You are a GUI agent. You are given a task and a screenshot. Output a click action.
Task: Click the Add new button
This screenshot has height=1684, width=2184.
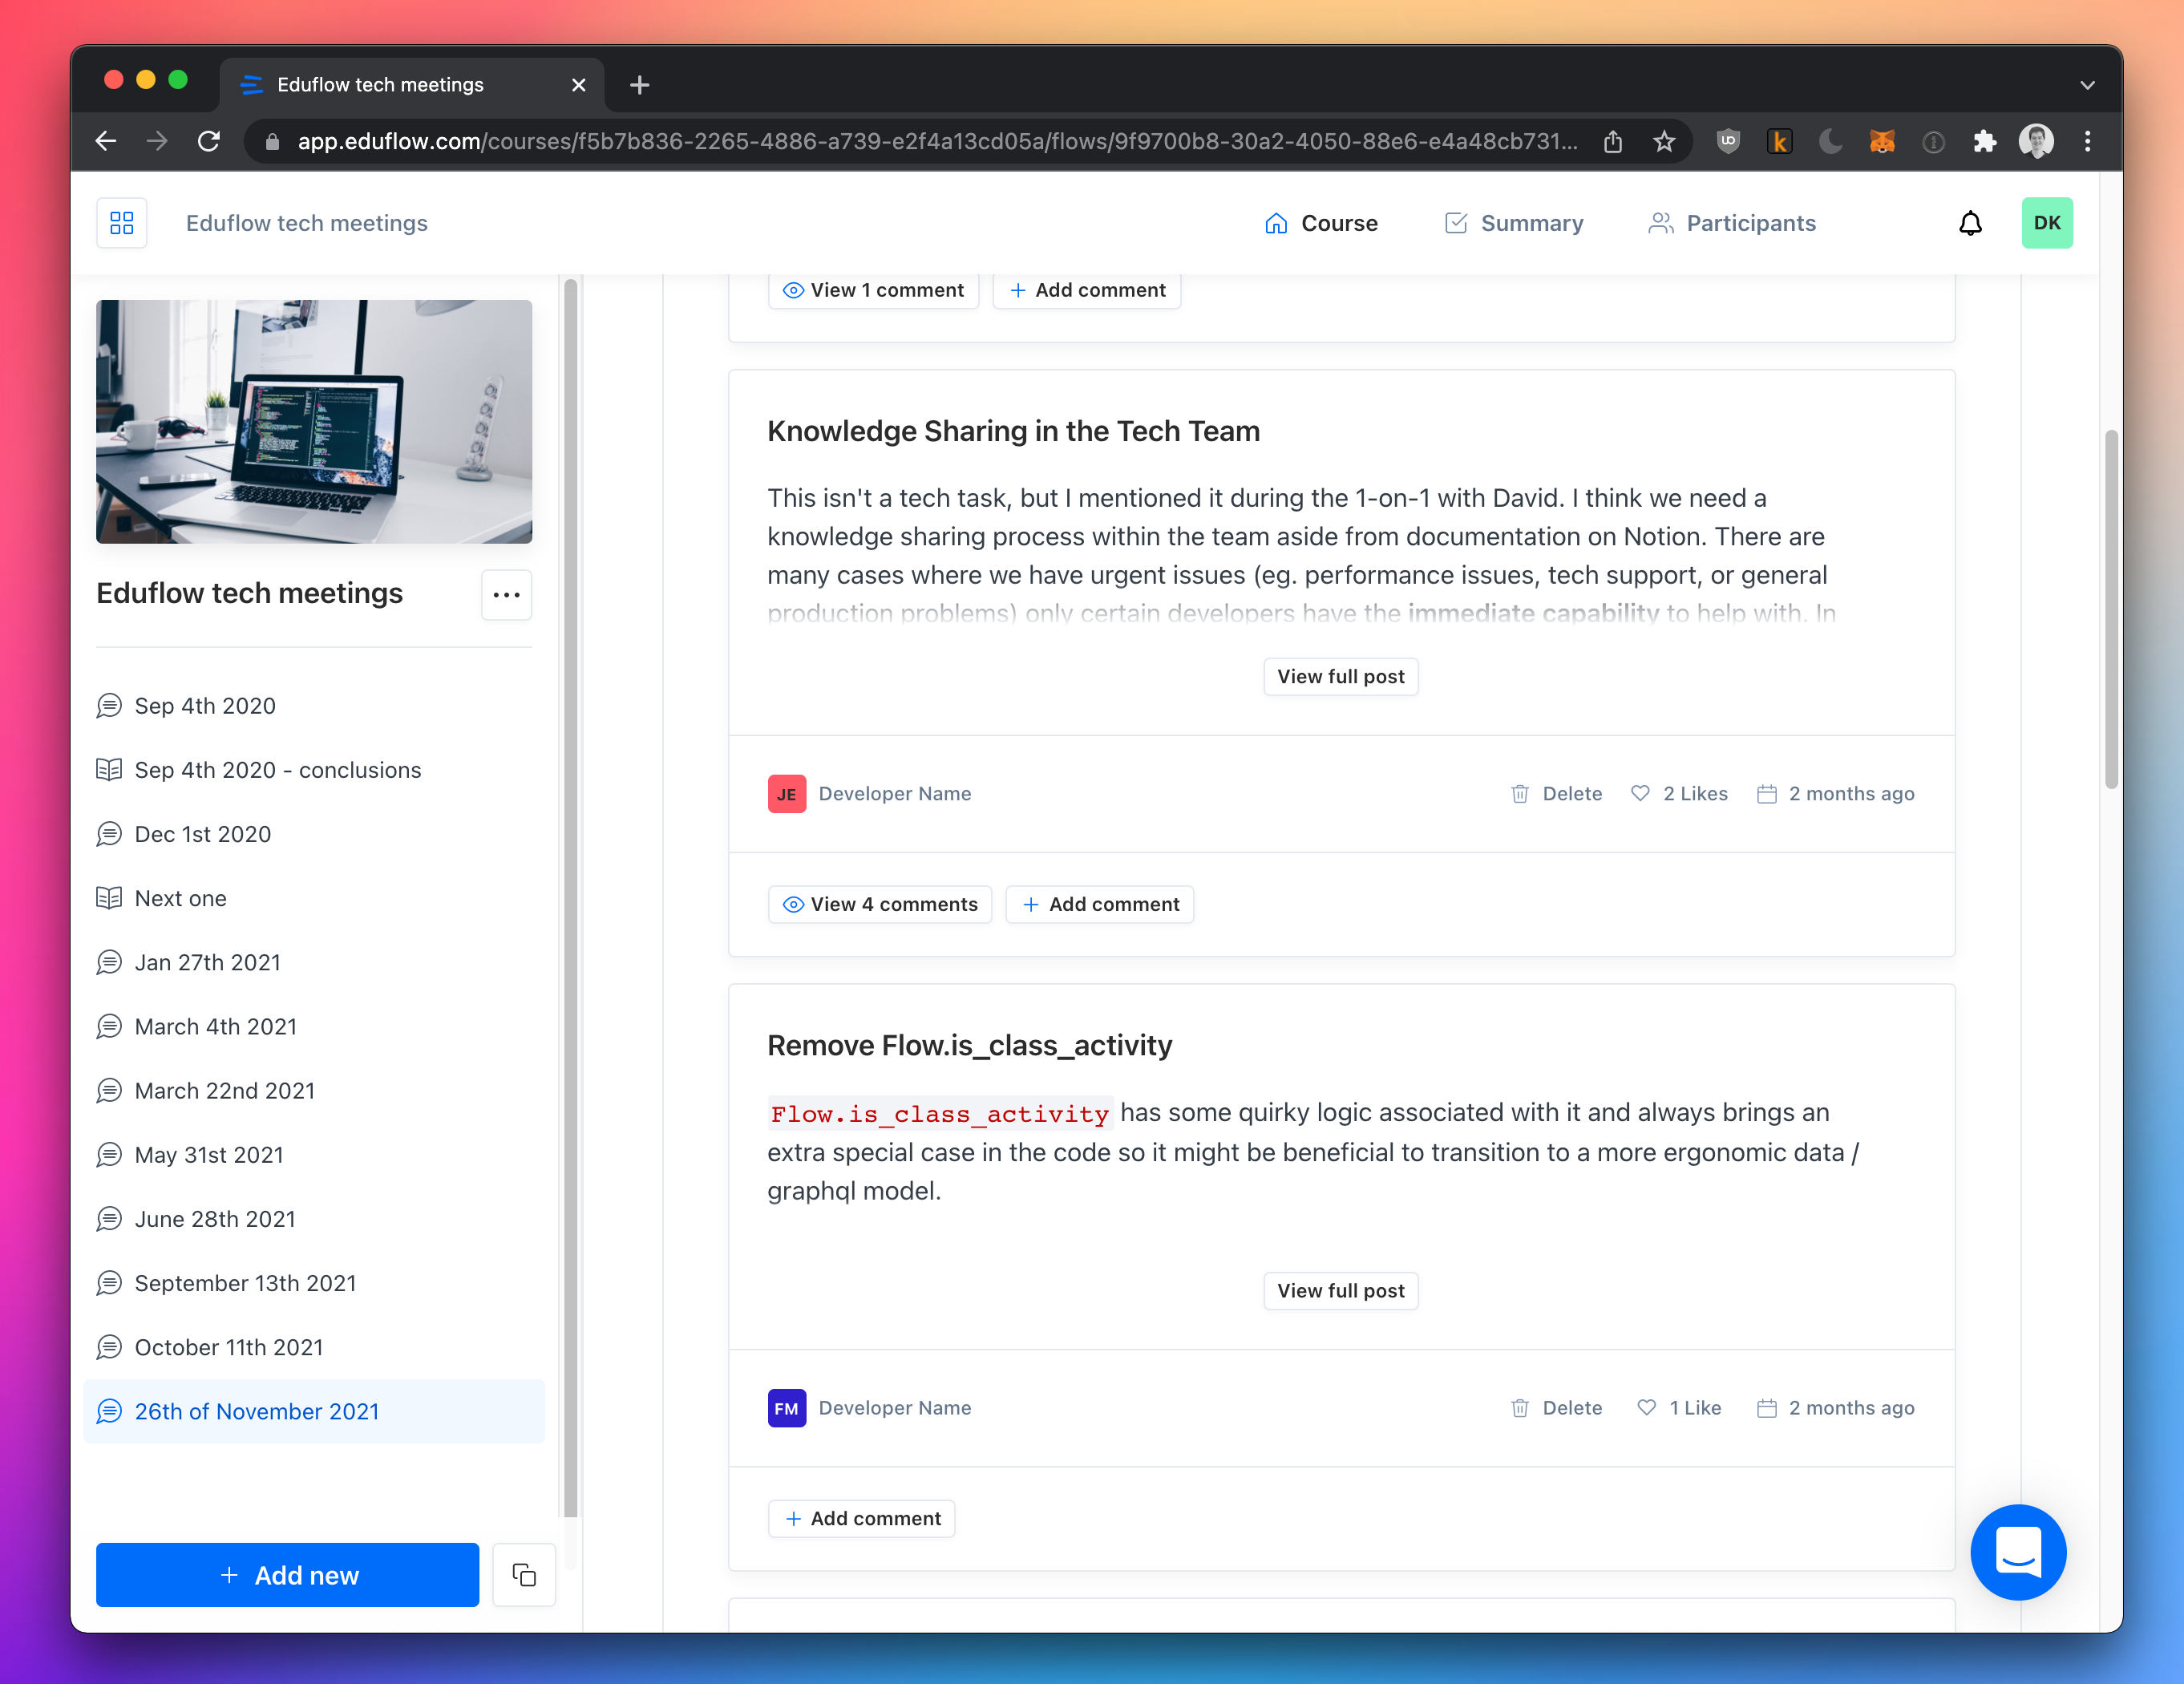coord(287,1574)
